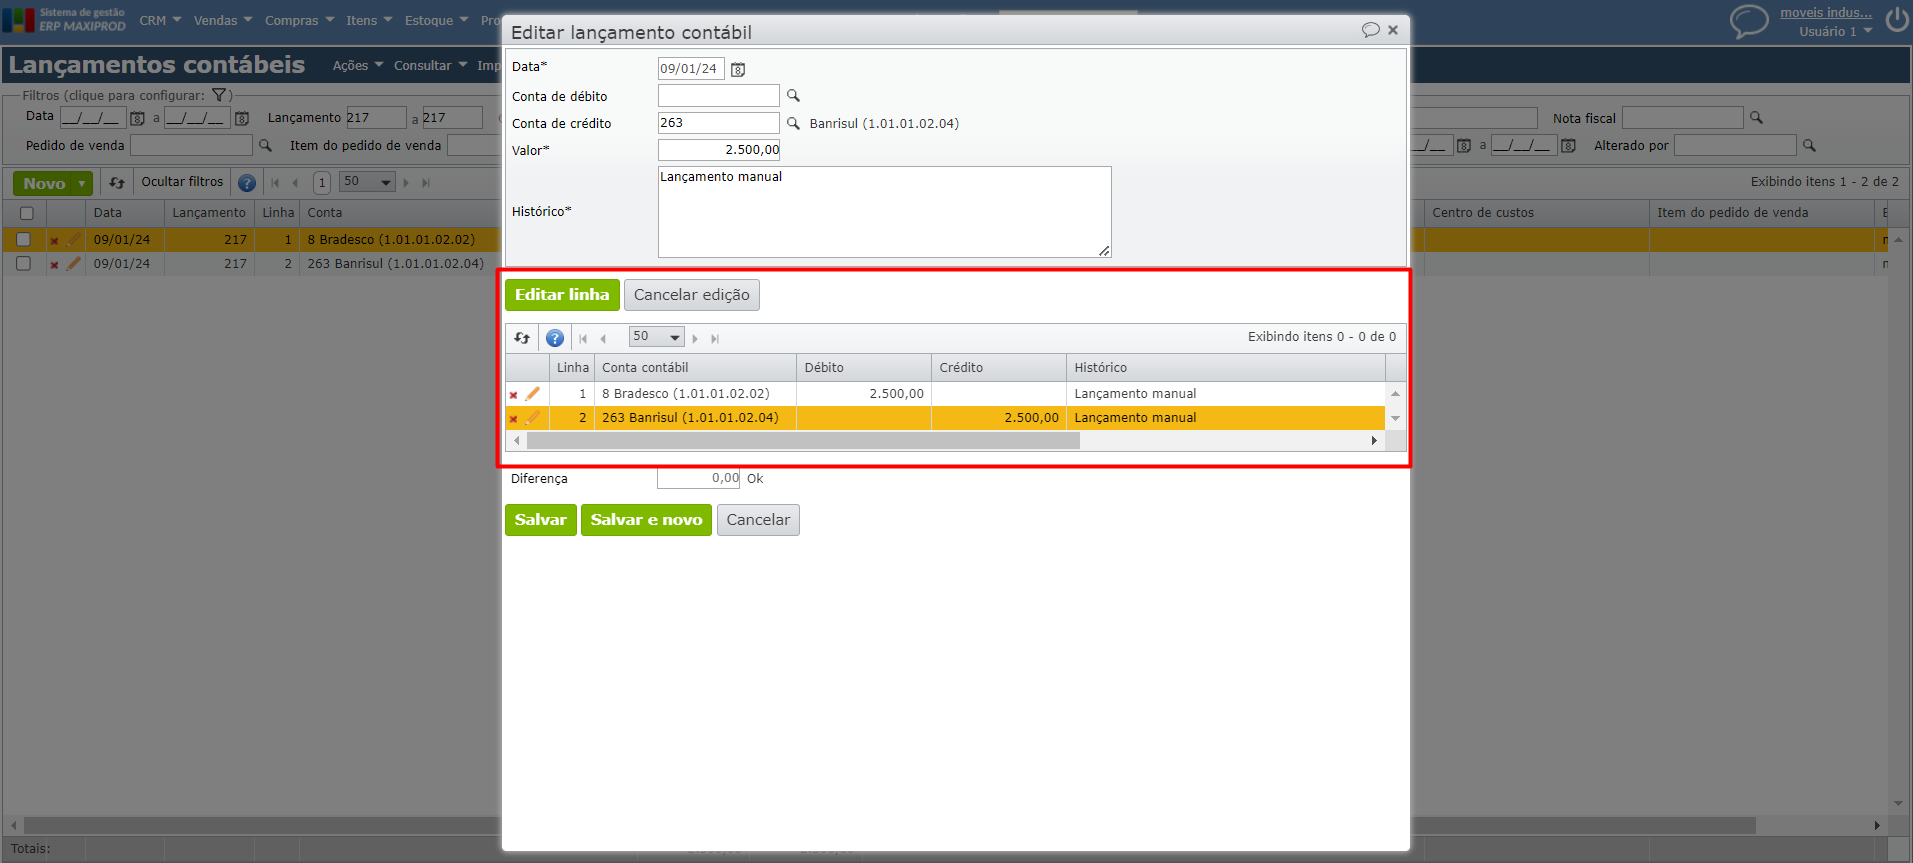Open page size dropdown in main list
1913x863 pixels.
pyautogui.click(x=367, y=182)
